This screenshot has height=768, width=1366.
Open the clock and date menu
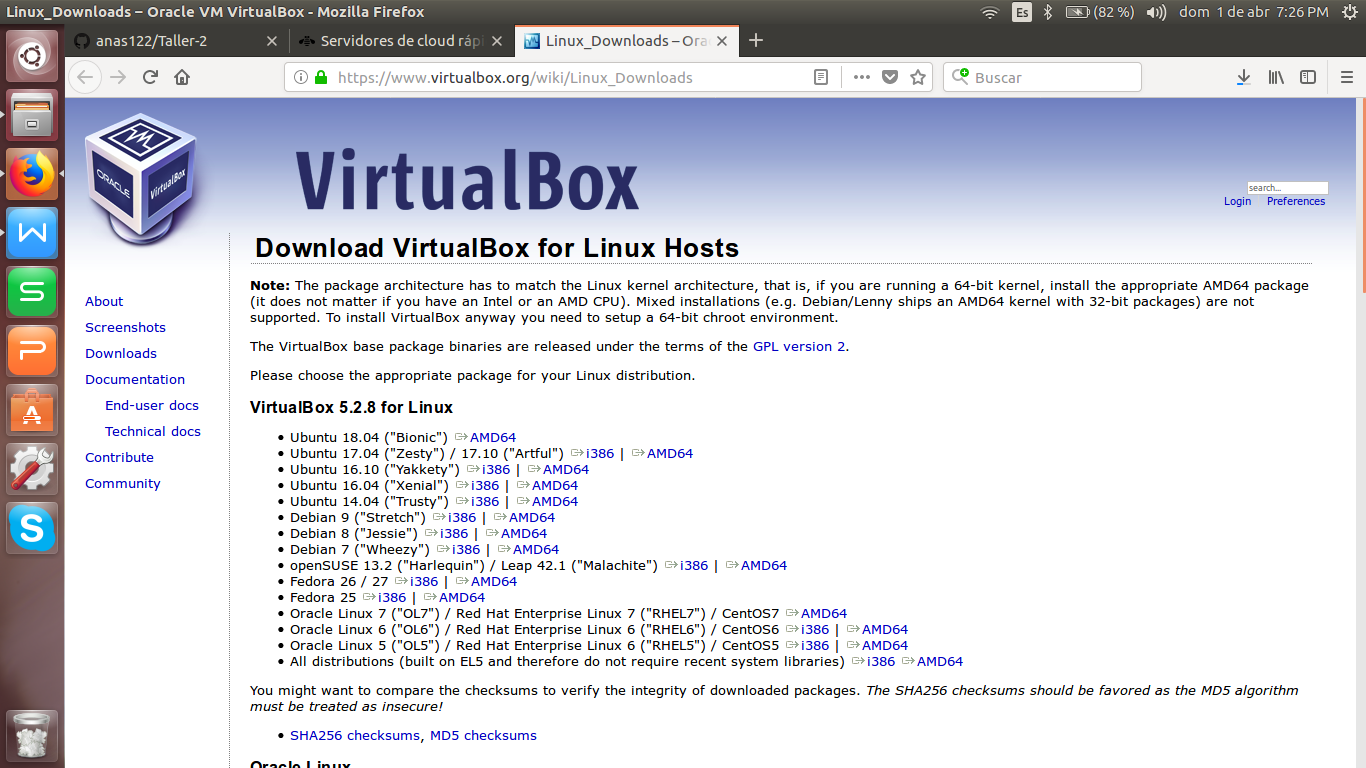pyautogui.click(x=1254, y=12)
